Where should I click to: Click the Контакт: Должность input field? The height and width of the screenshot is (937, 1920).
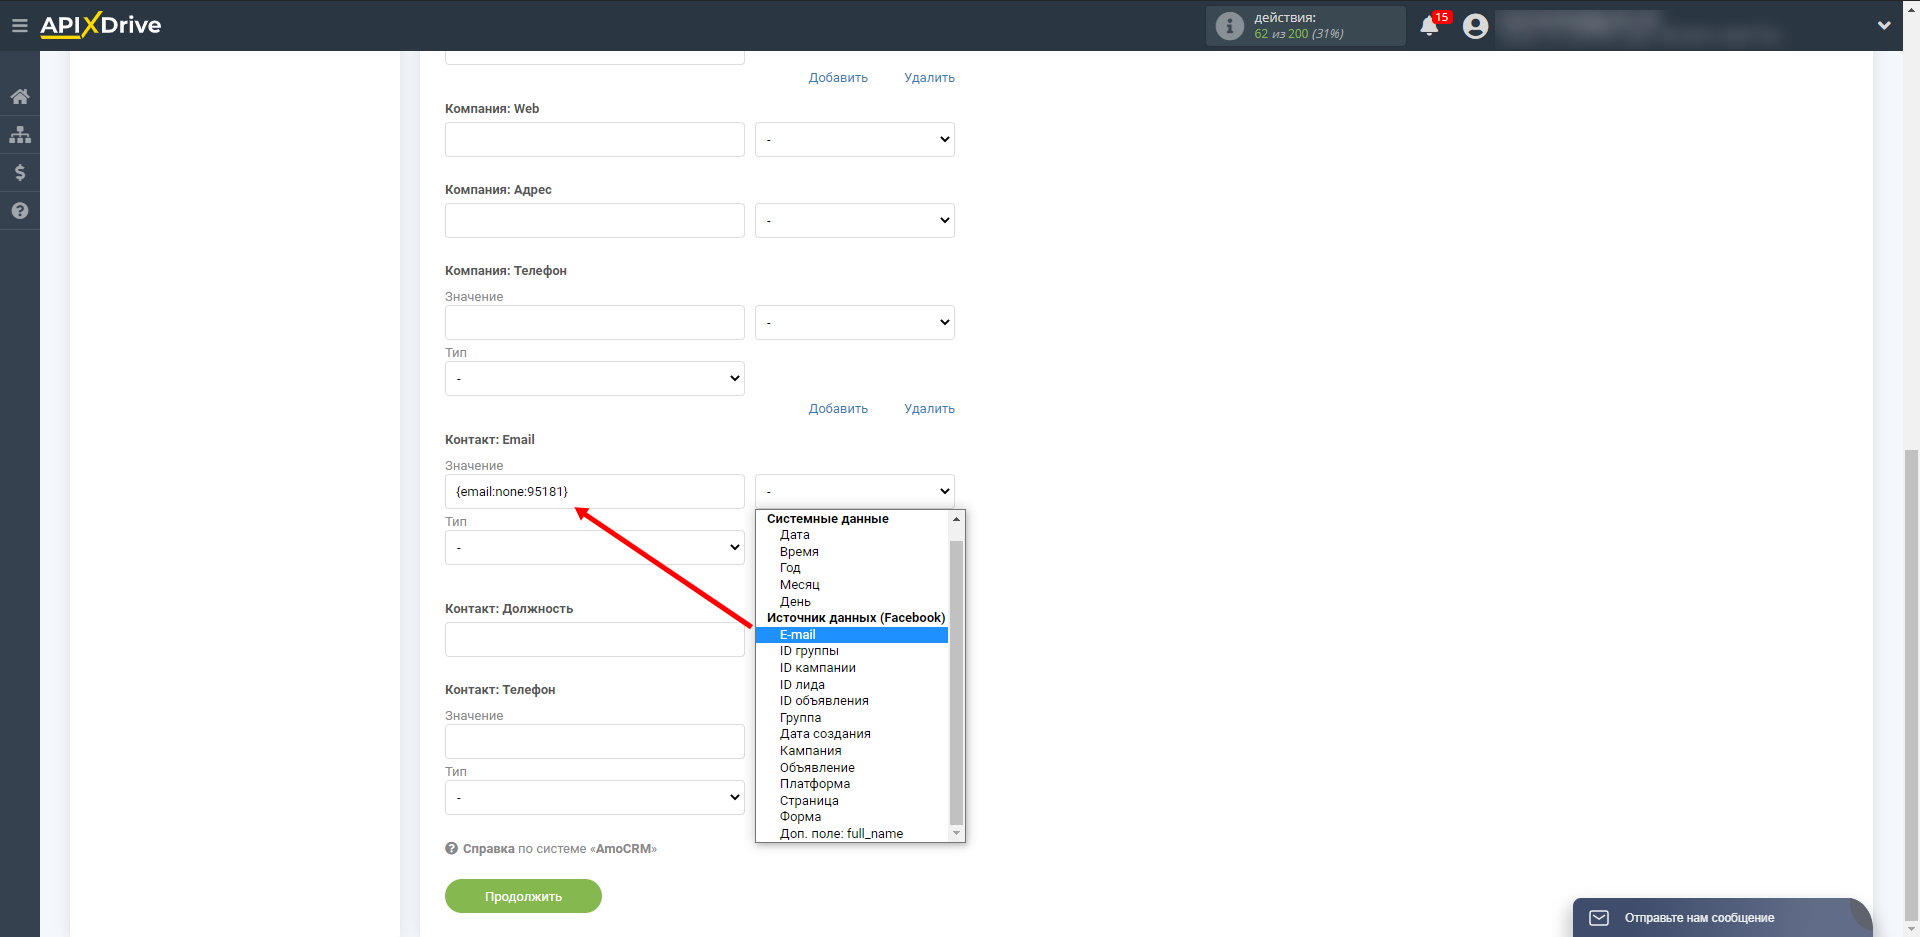pyautogui.click(x=595, y=640)
